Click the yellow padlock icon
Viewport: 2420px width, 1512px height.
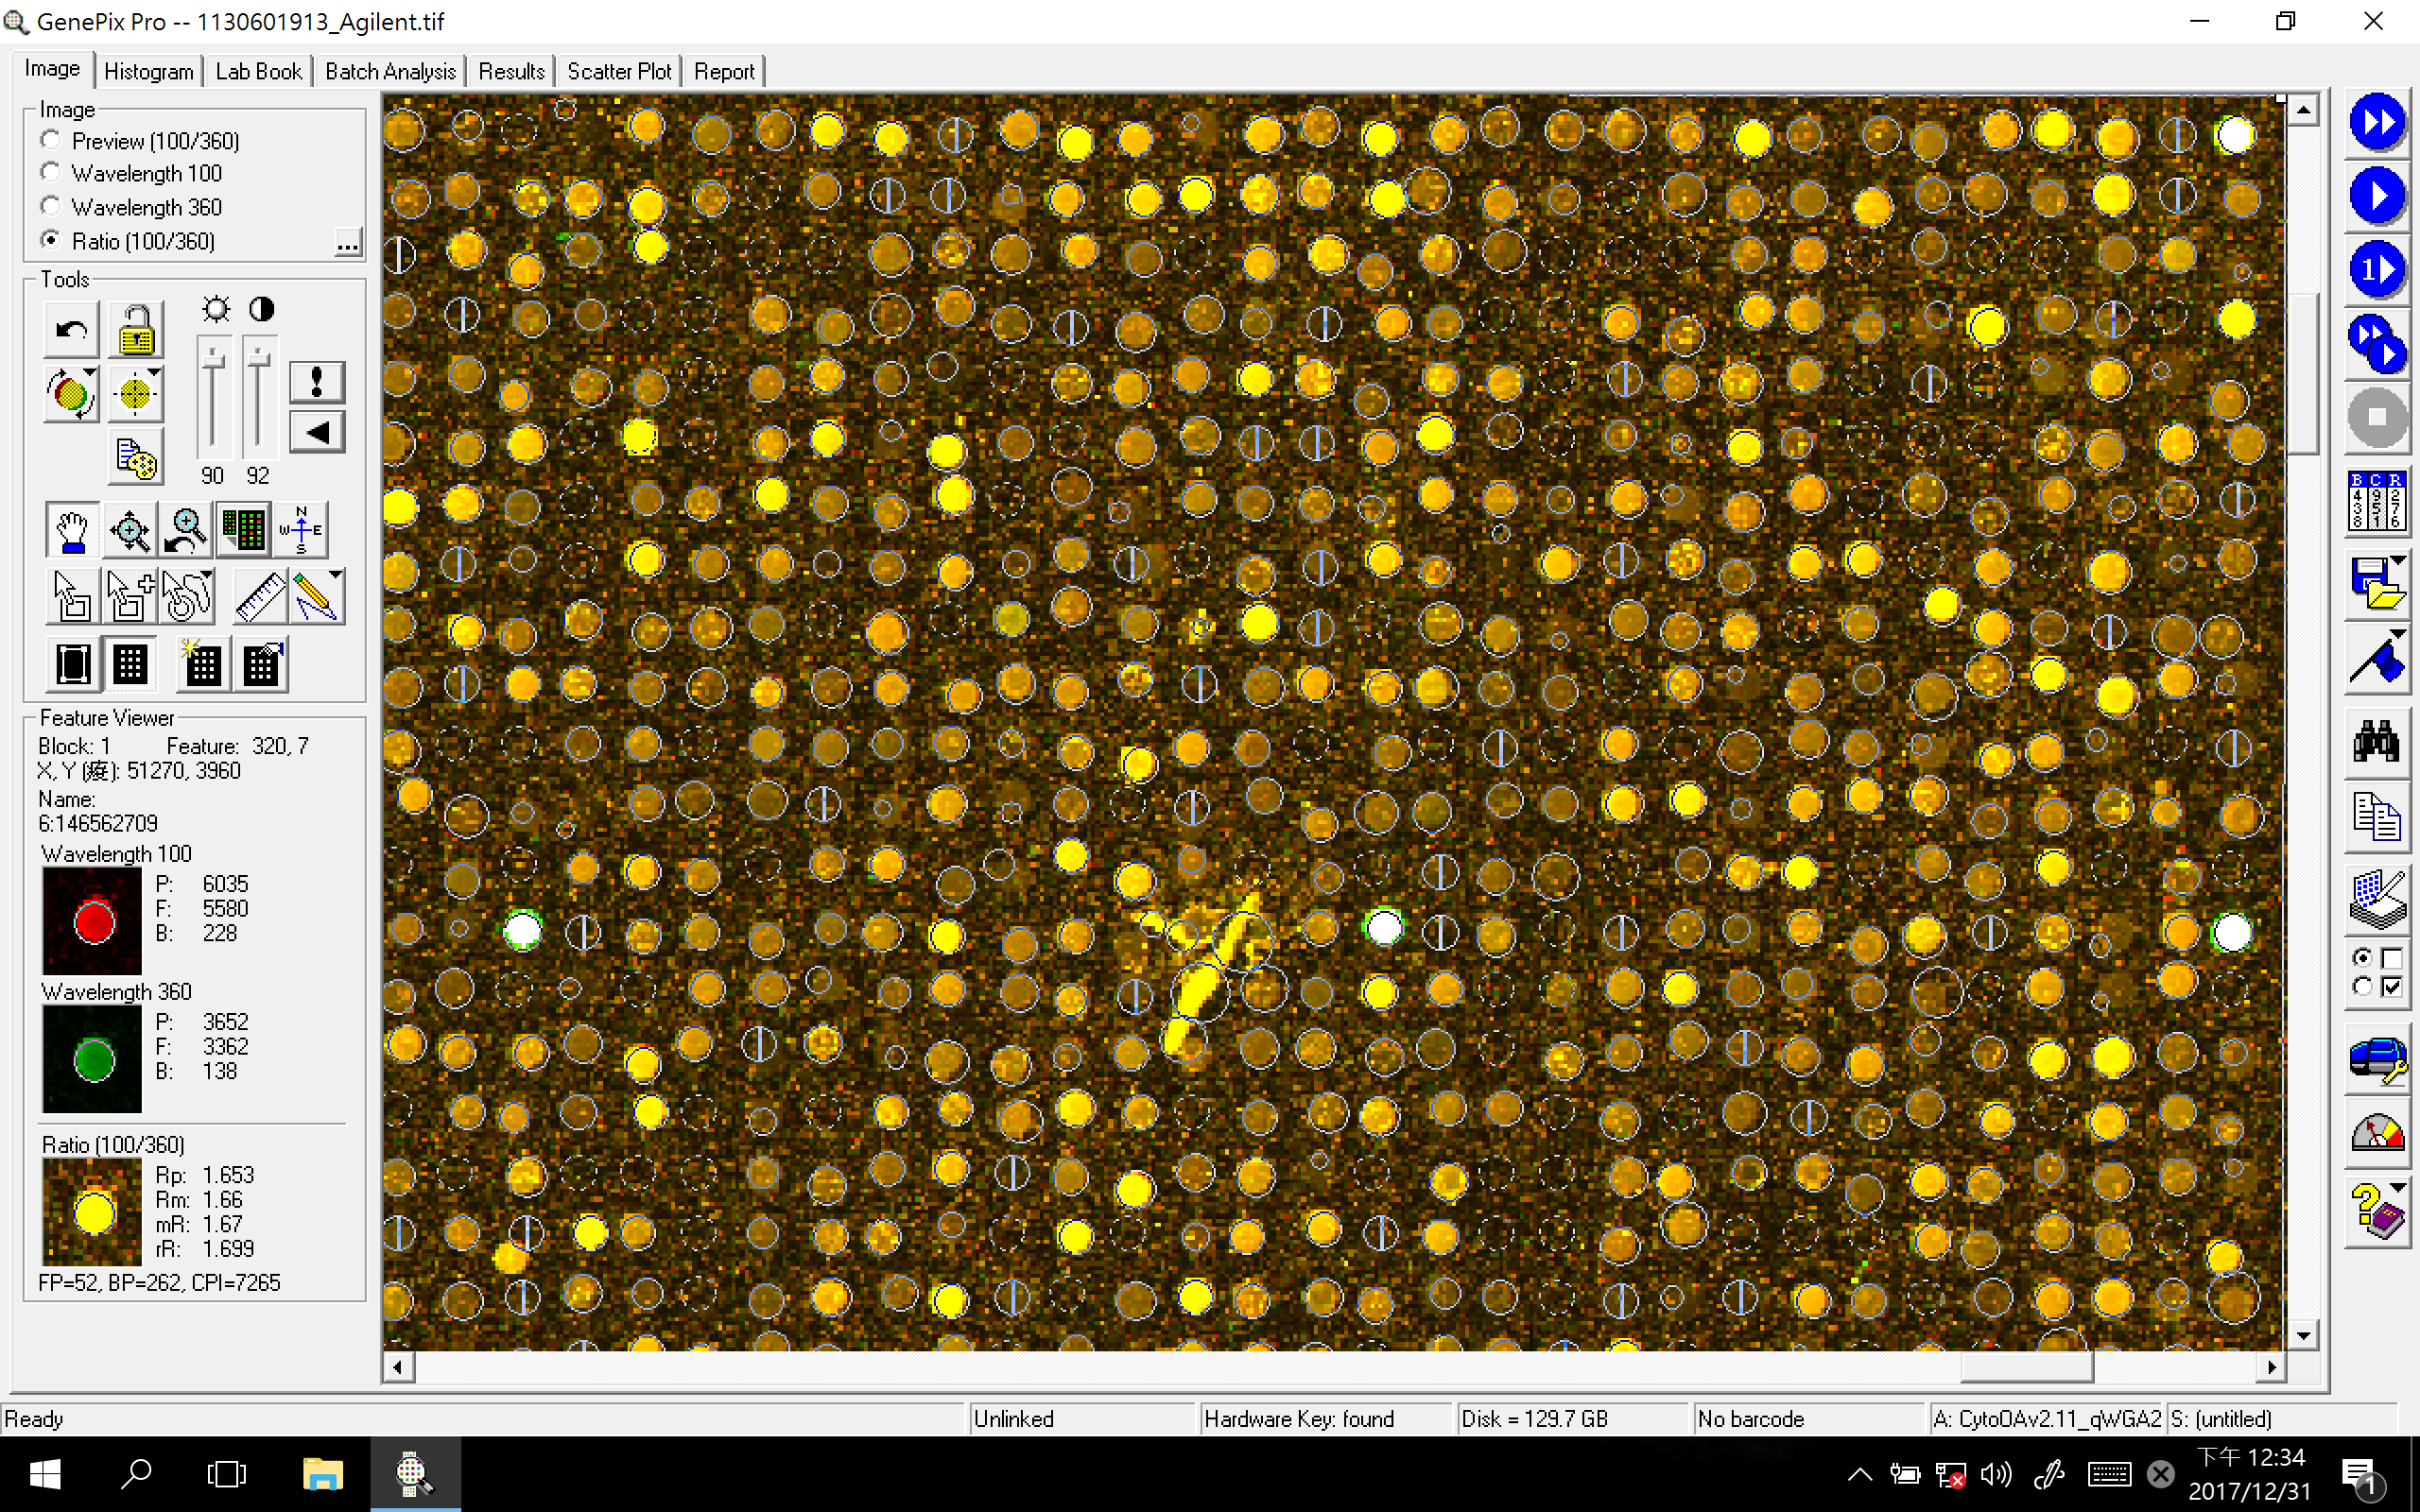click(x=135, y=330)
